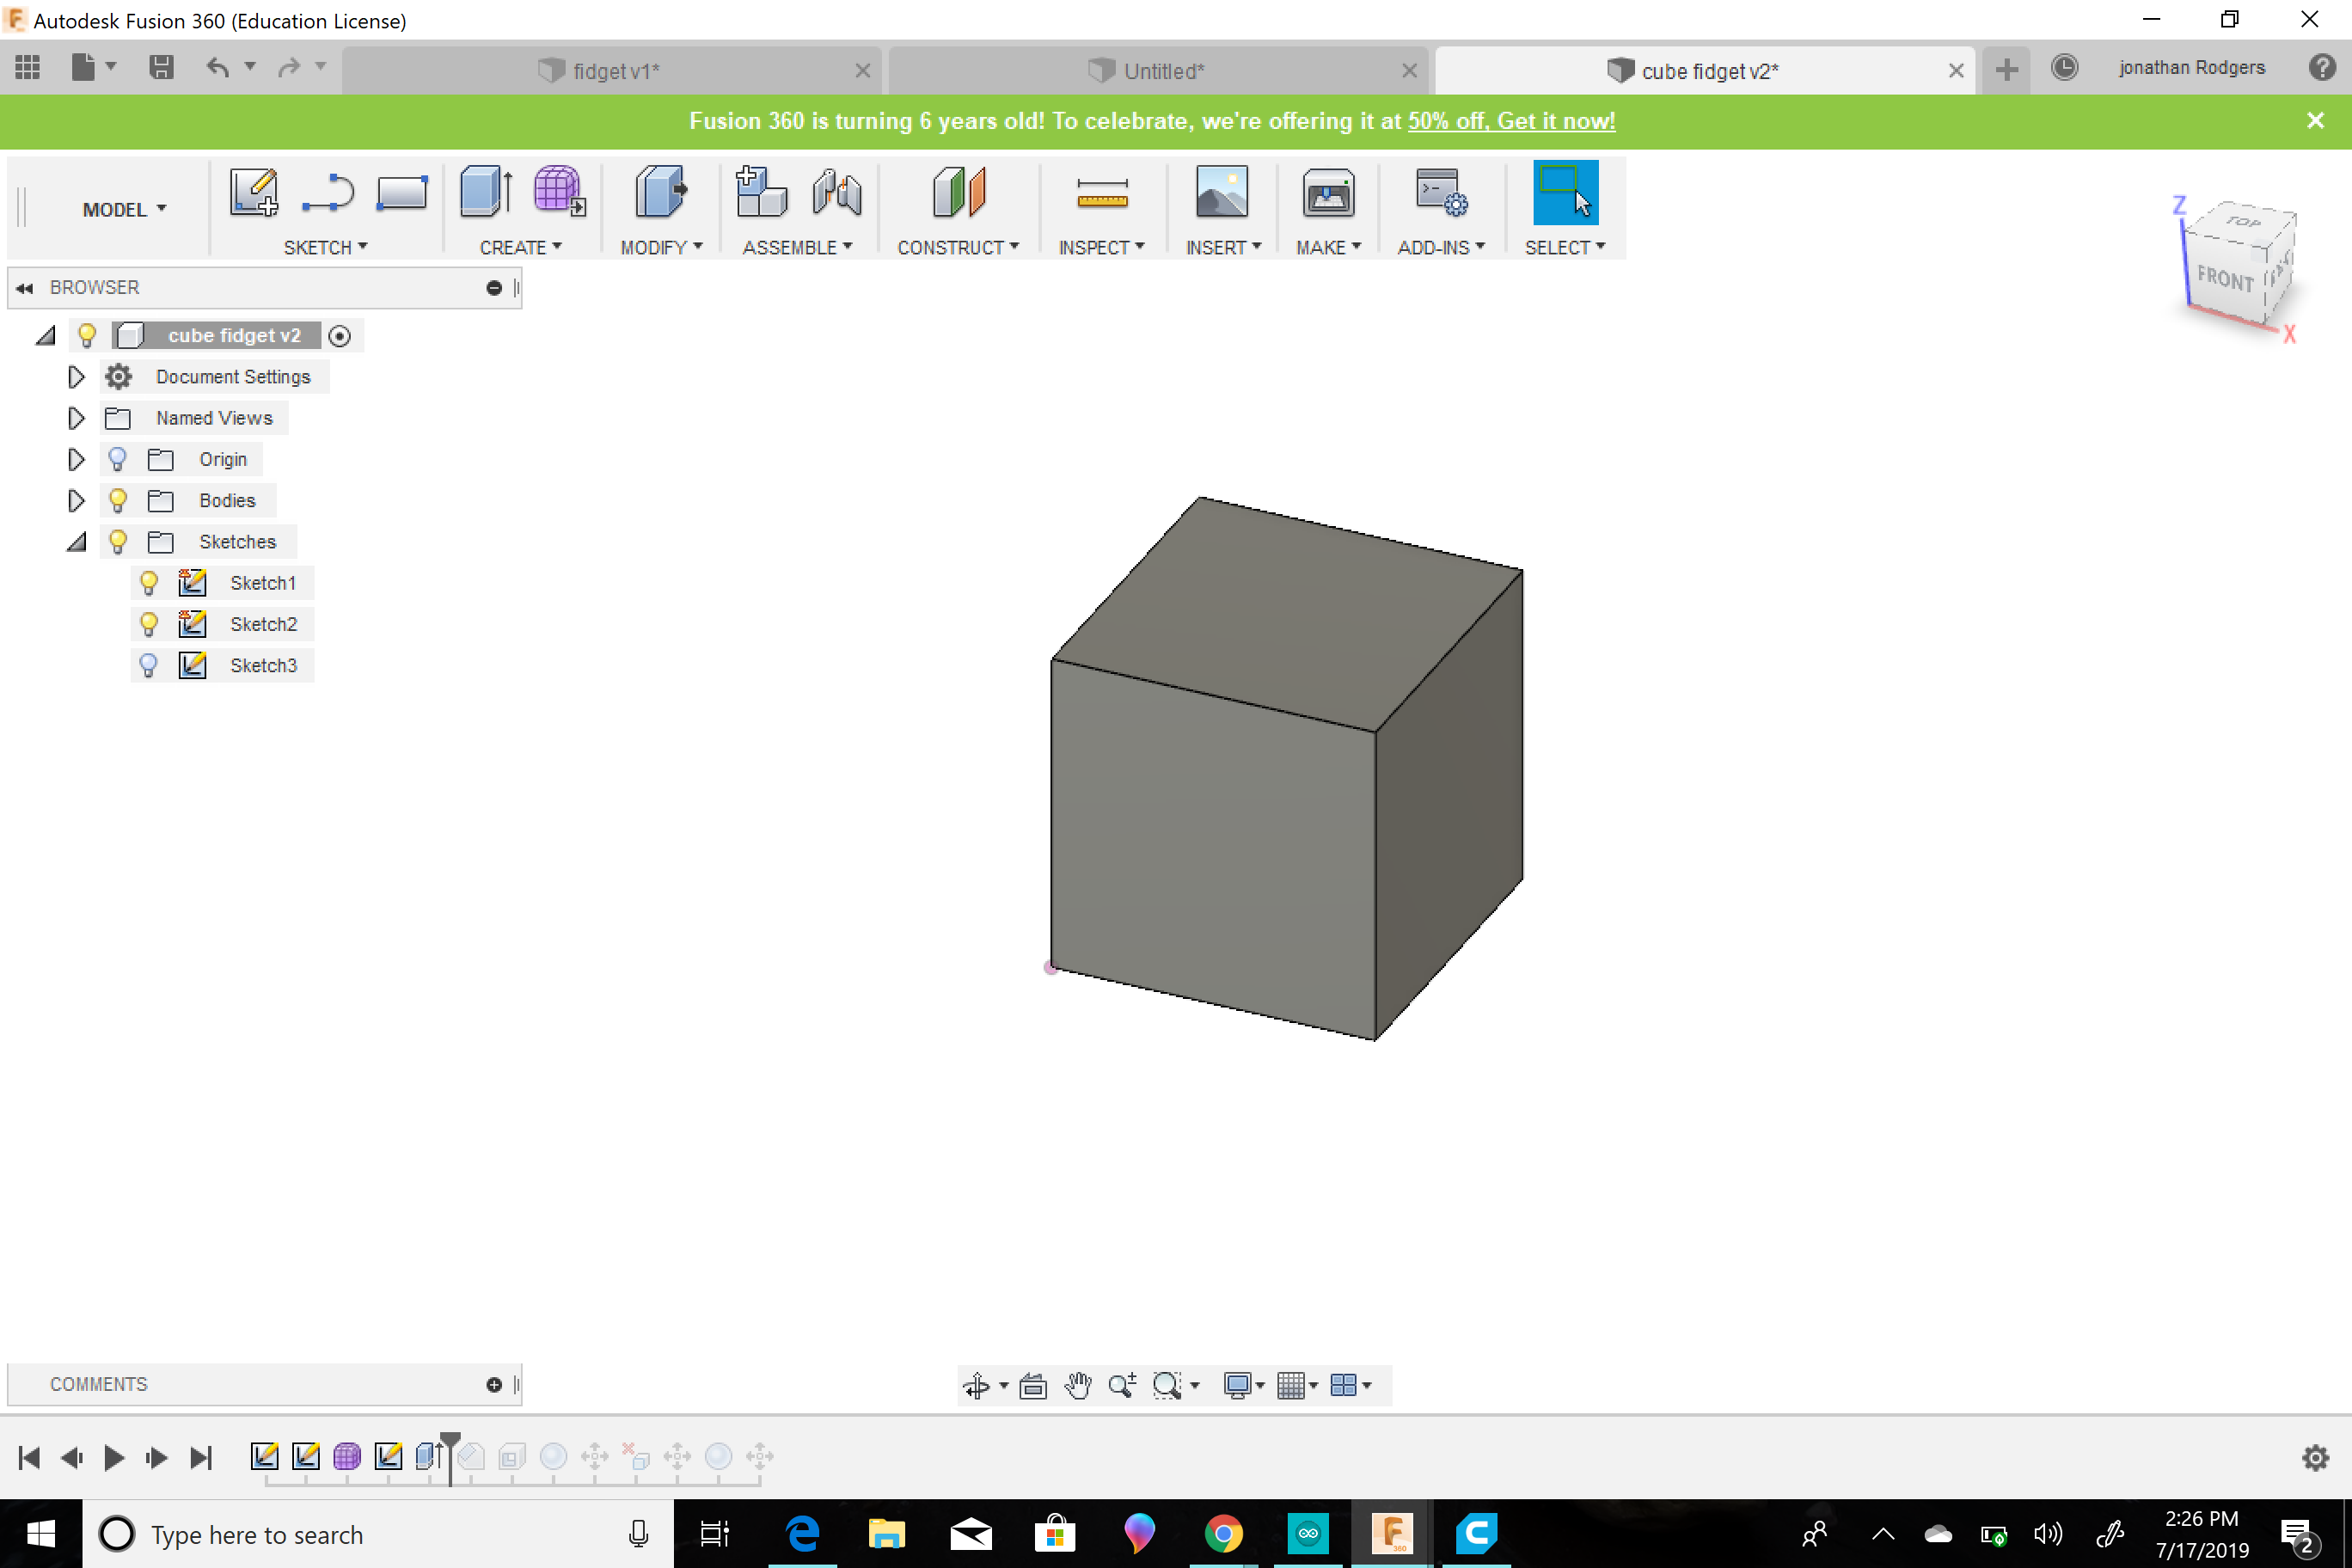Select the Rectangle sketch tool
Screen dimensions: 2352x1568
tap(402, 192)
